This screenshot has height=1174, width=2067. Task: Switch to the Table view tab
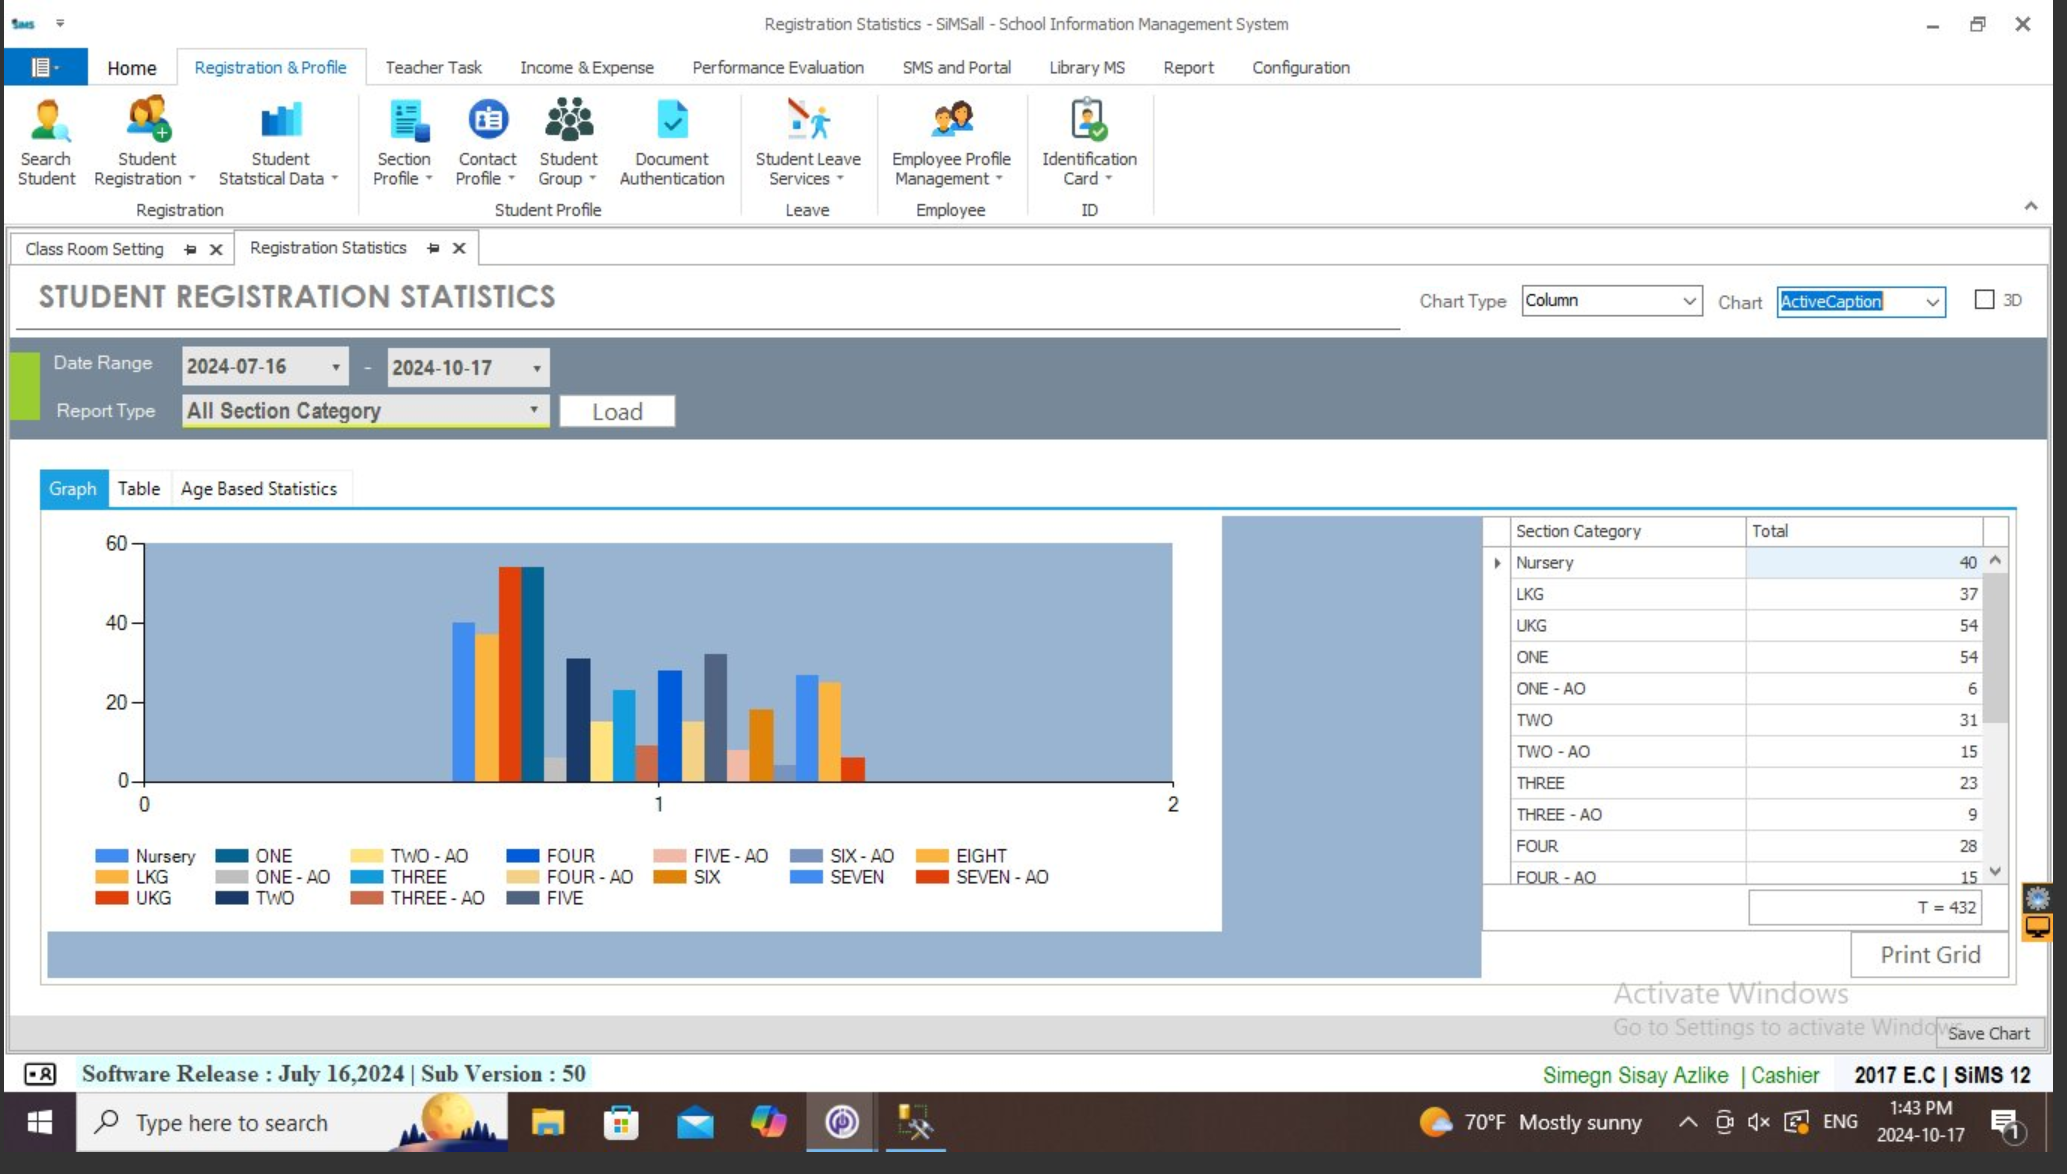(138, 488)
